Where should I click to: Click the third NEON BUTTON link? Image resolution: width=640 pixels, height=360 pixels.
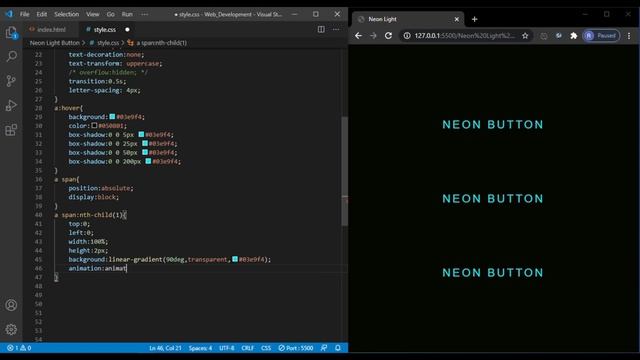[493, 273]
